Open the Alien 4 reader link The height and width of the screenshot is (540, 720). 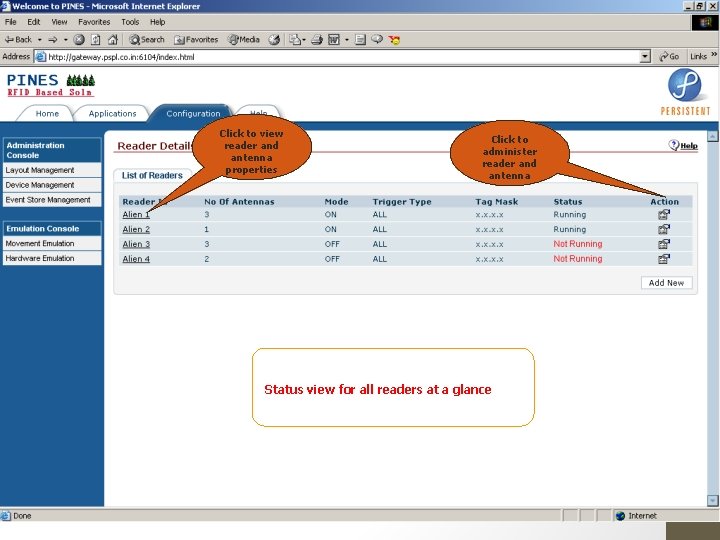coord(136,259)
